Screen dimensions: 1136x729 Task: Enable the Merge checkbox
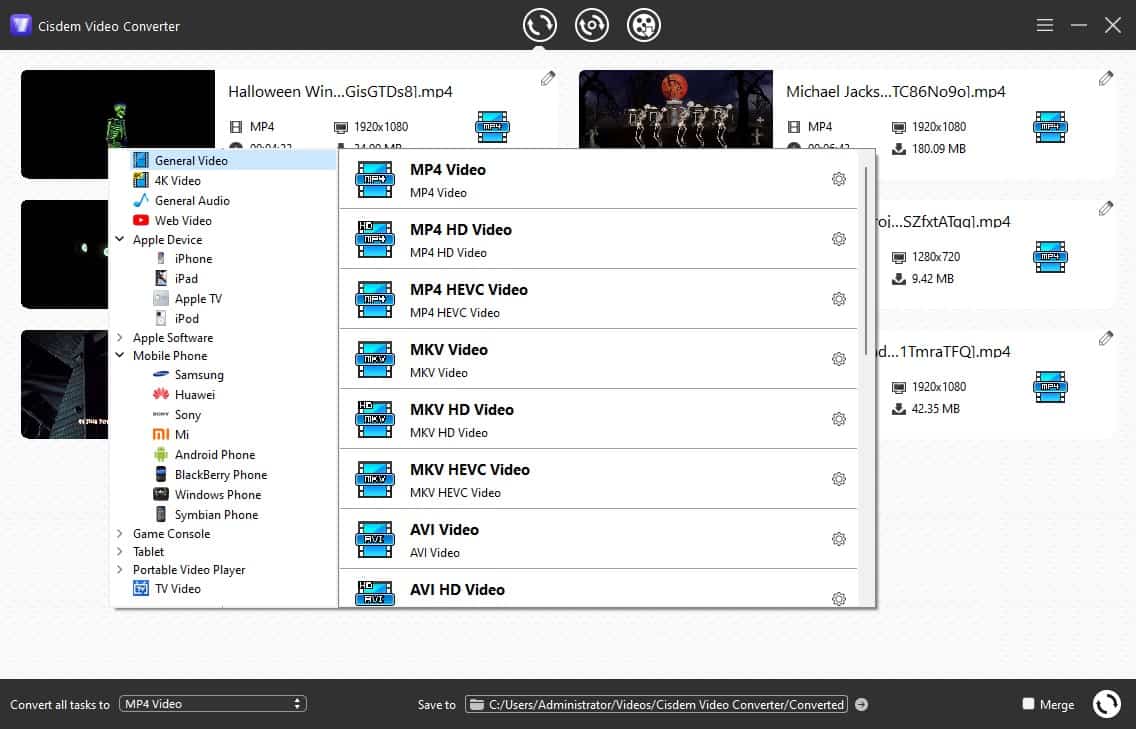pyautogui.click(x=1028, y=704)
